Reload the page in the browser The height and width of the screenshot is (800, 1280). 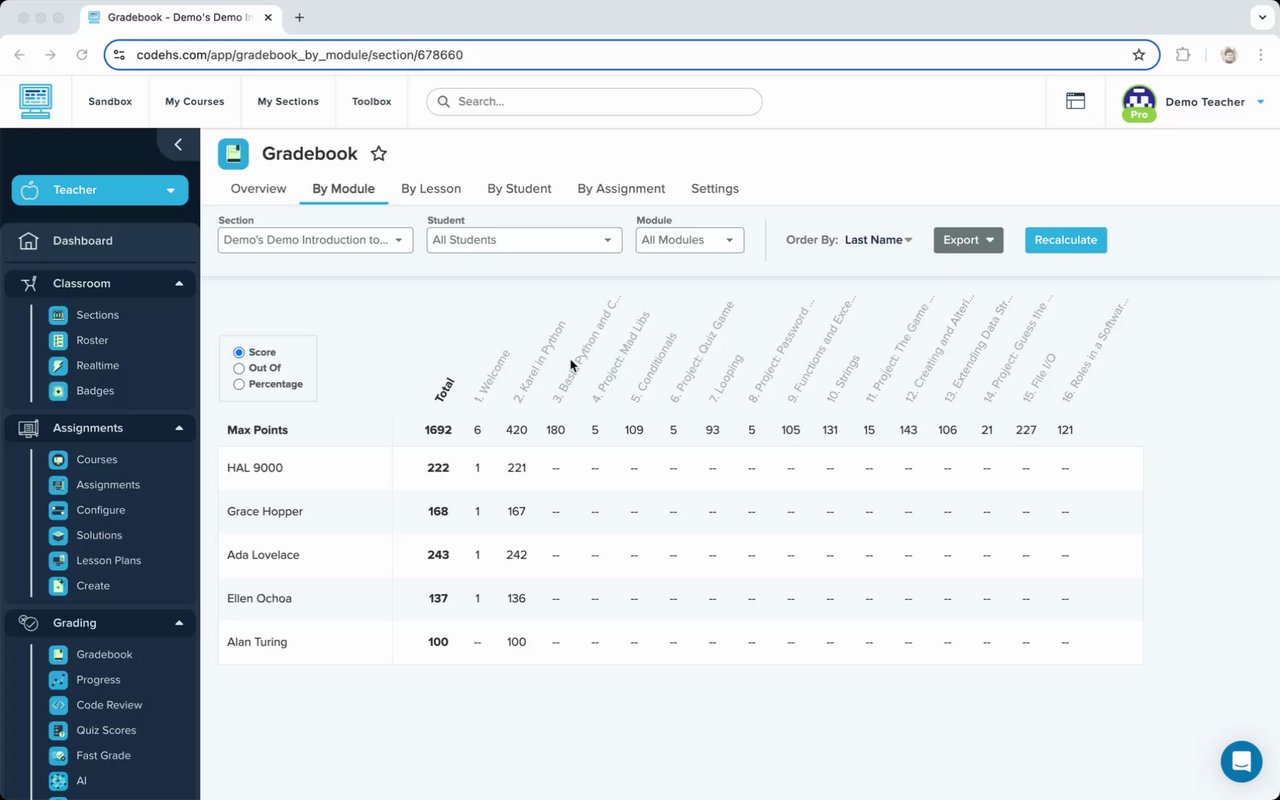82,55
